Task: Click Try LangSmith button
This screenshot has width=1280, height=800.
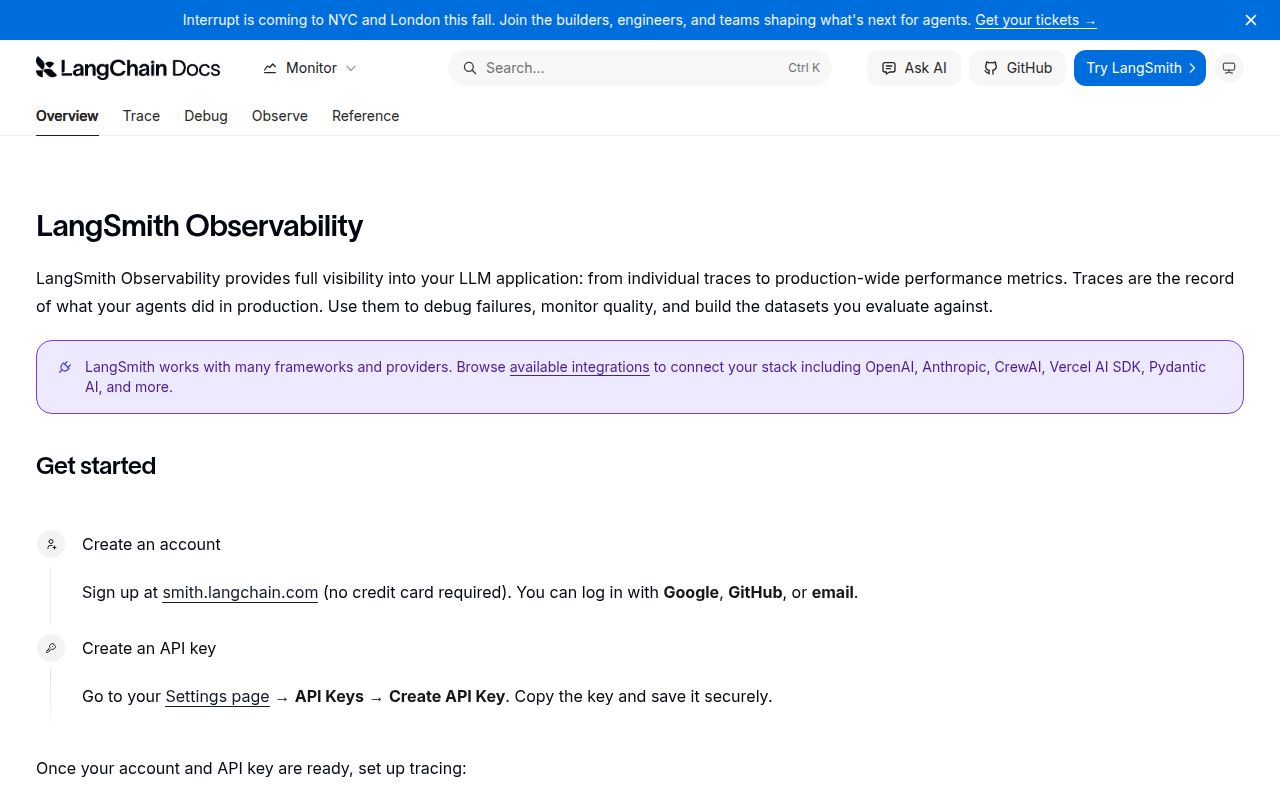Action: click(x=1140, y=68)
